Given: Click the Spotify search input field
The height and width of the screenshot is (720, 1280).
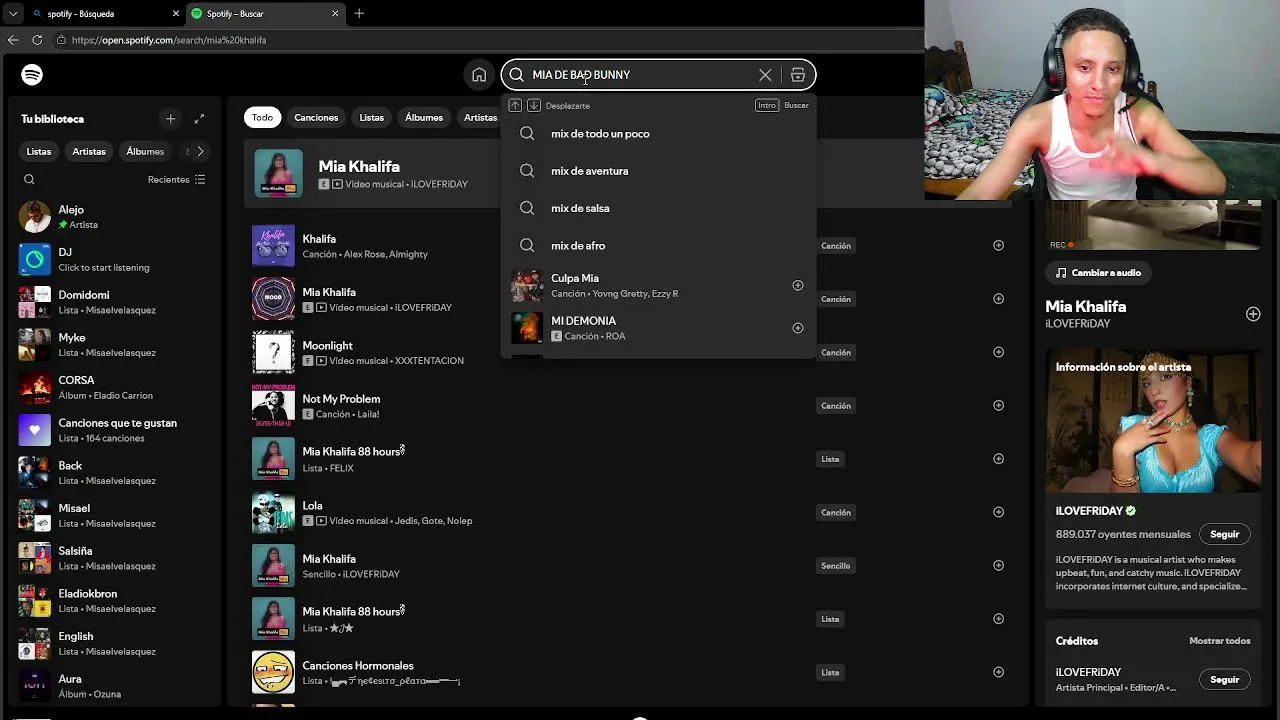Looking at the screenshot, I should (x=640, y=75).
